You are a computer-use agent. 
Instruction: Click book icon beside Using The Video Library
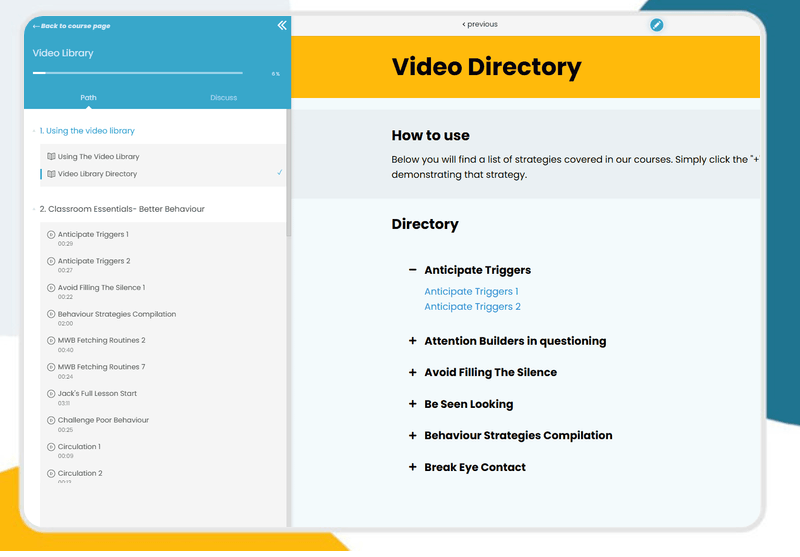tap(51, 156)
